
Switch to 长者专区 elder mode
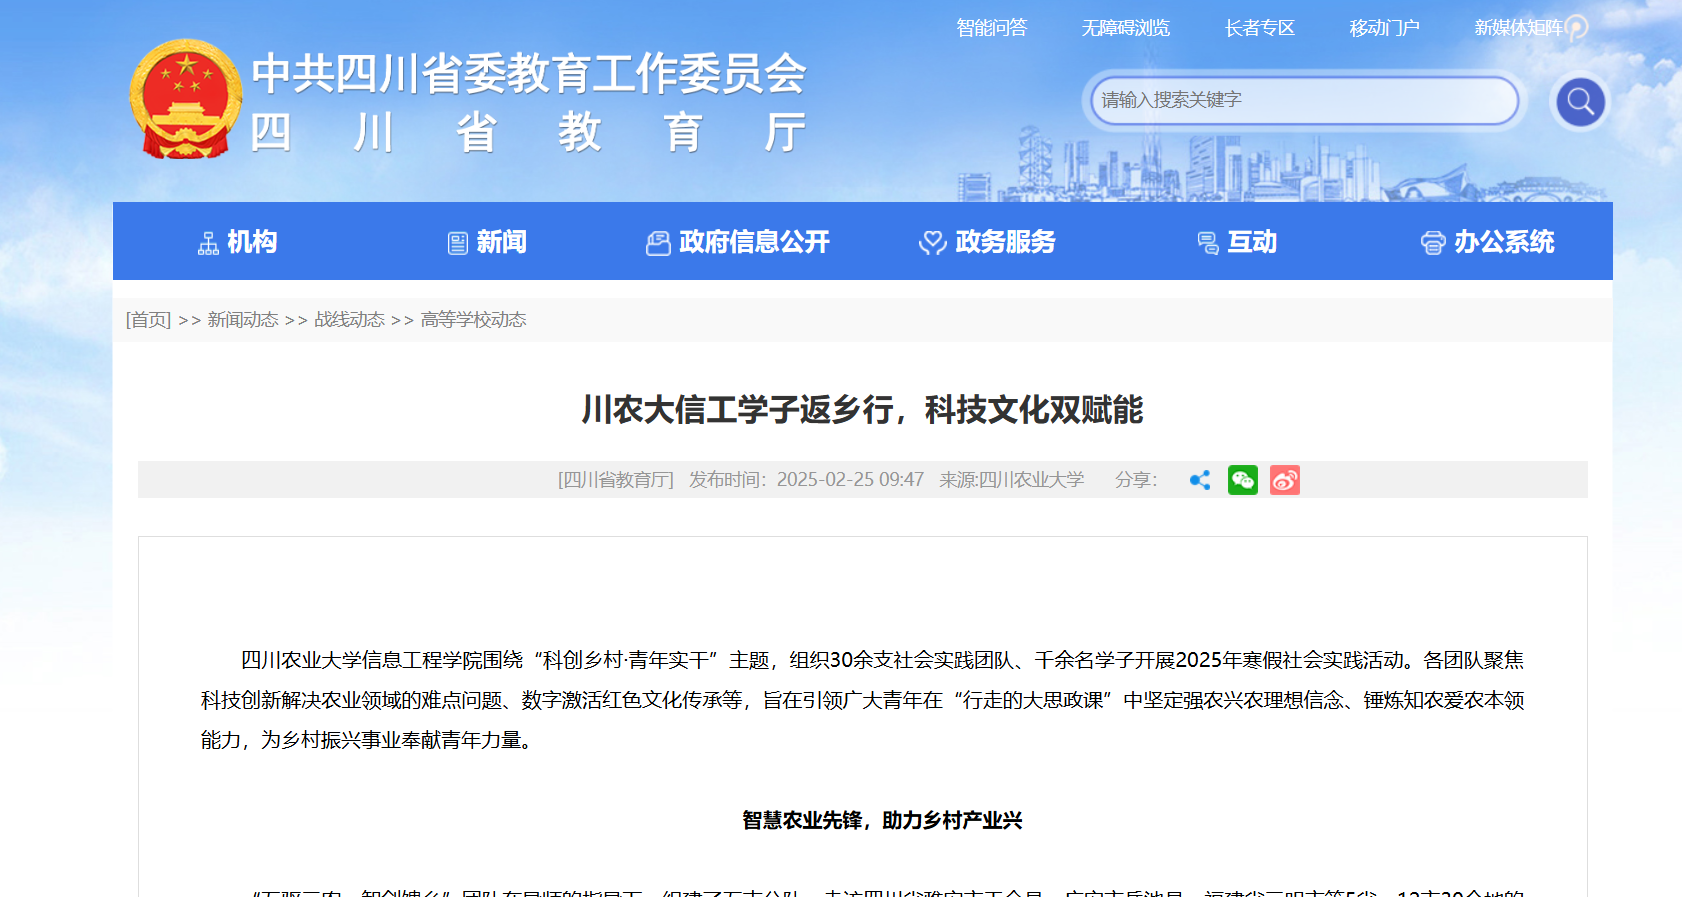click(1259, 28)
